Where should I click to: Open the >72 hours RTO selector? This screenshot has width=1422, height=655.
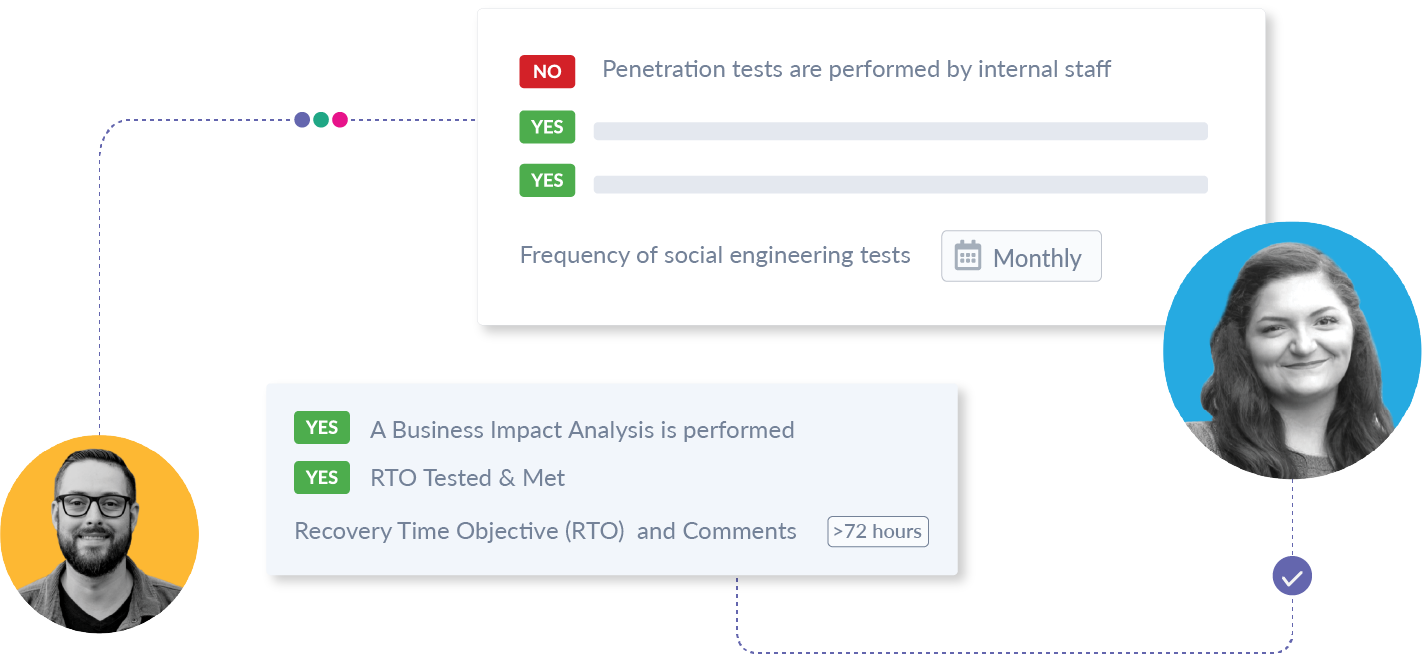point(878,531)
